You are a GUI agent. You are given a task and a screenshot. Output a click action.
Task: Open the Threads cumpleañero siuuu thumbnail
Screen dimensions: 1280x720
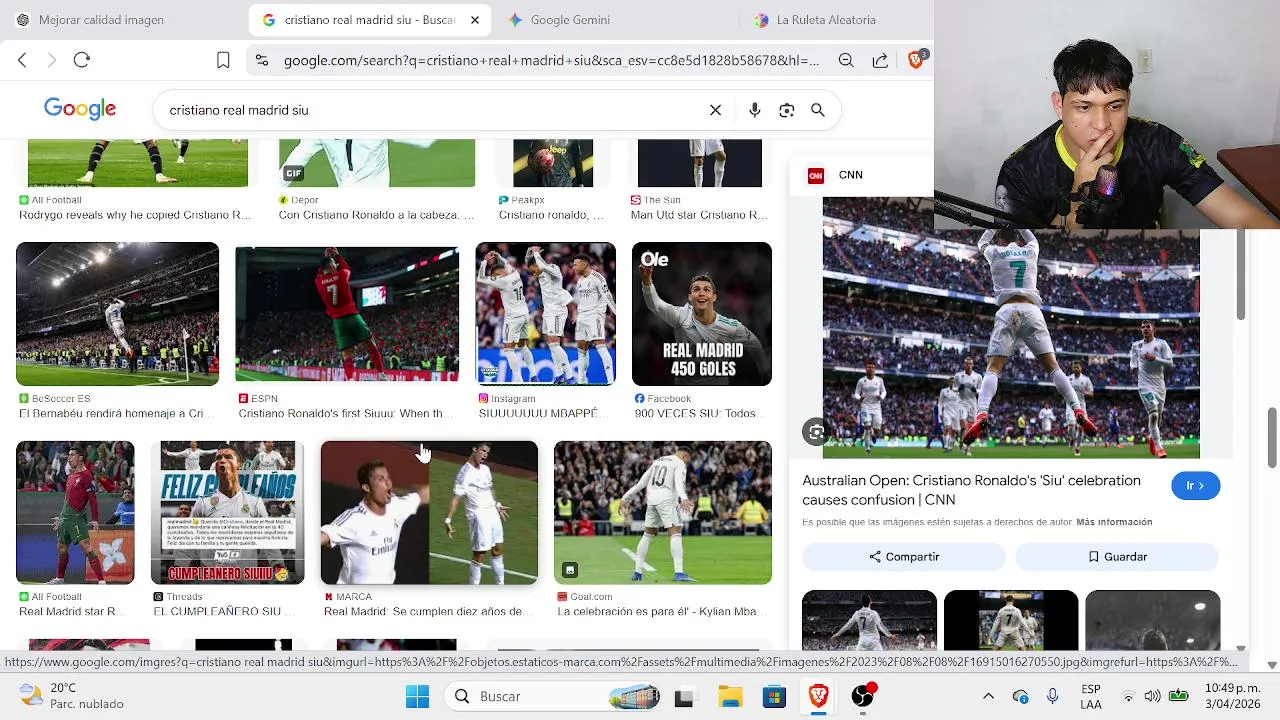coord(227,513)
